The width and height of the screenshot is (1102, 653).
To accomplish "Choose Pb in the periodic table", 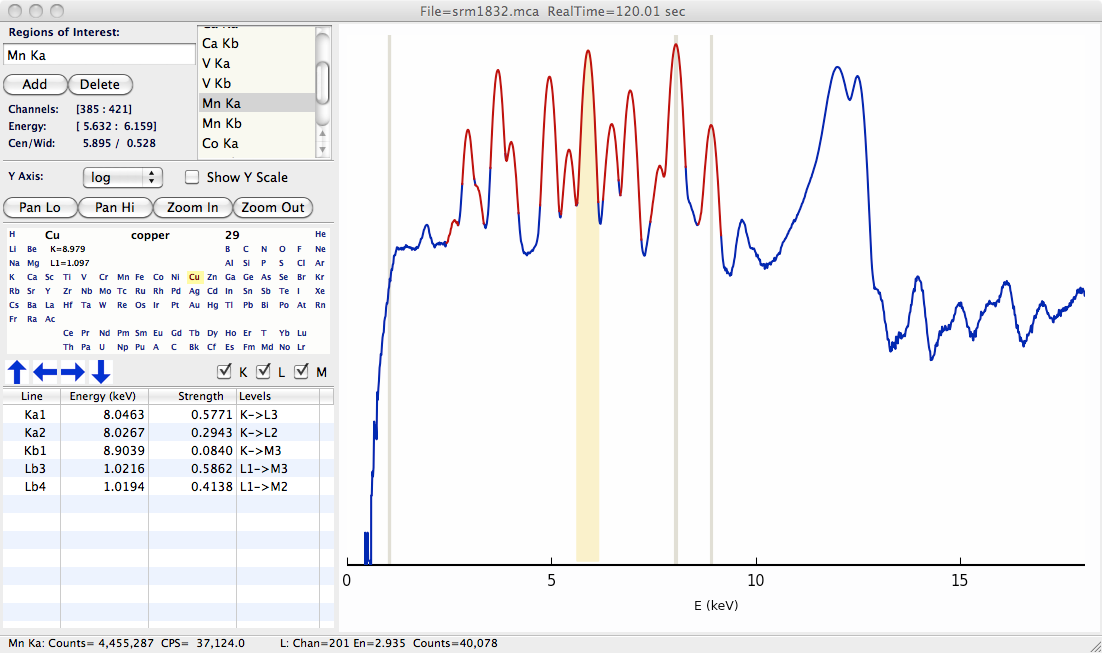I will (248, 305).
